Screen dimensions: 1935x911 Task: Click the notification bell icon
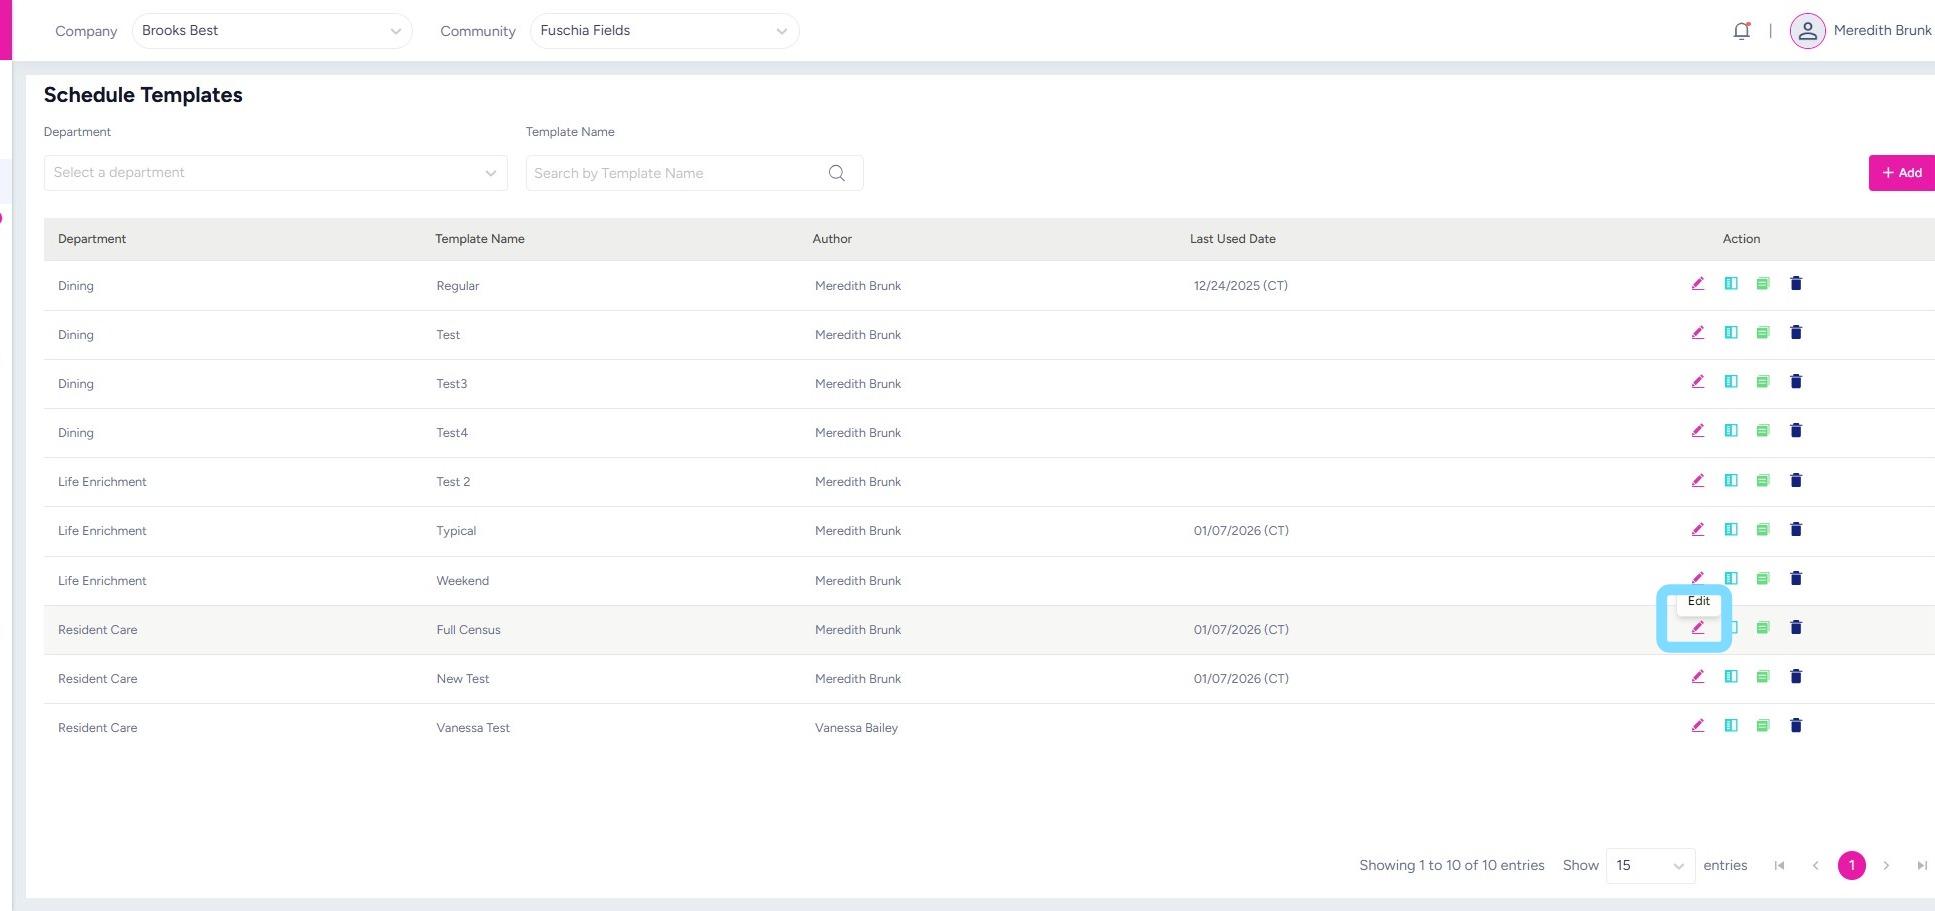pos(1741,31)
